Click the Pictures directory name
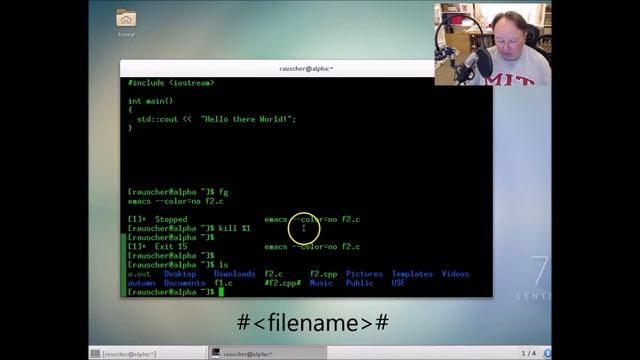The height and width of the screenshot is (360, 640). click(x=364, y=274)
